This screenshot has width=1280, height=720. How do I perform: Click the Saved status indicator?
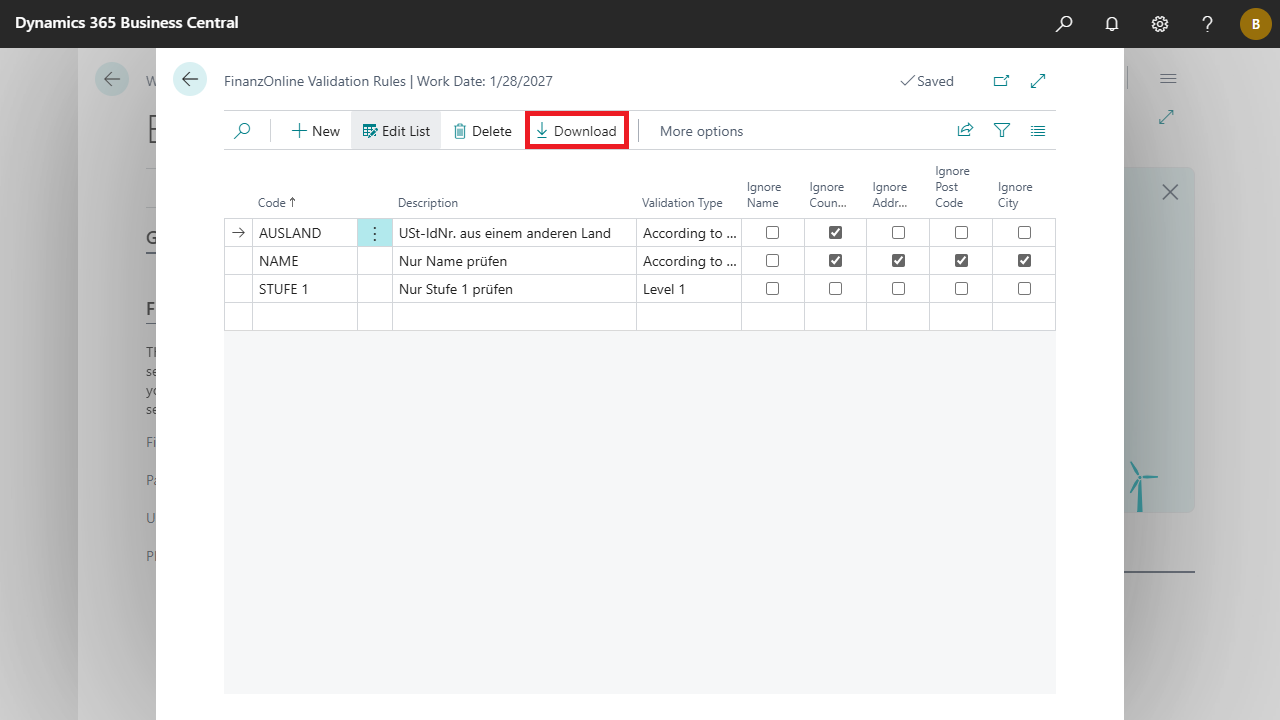click(x=926, y=81)
